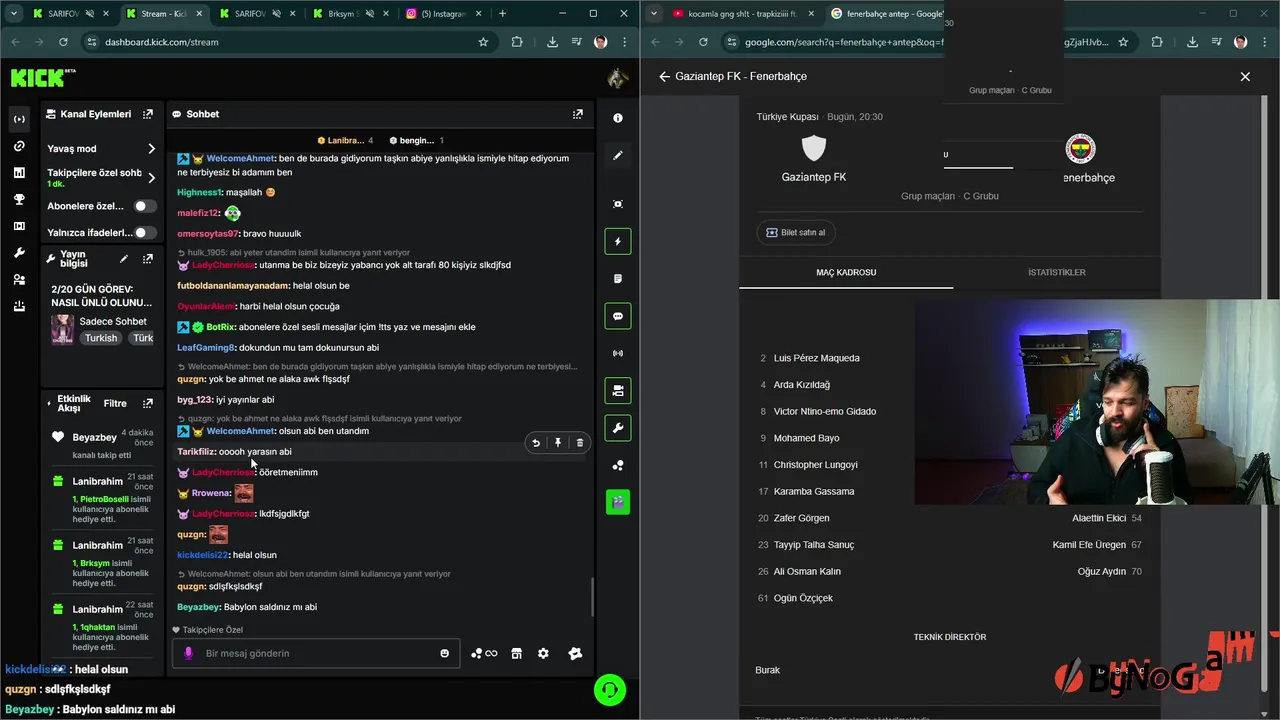Click the green clapperboard clip icon

618,502
